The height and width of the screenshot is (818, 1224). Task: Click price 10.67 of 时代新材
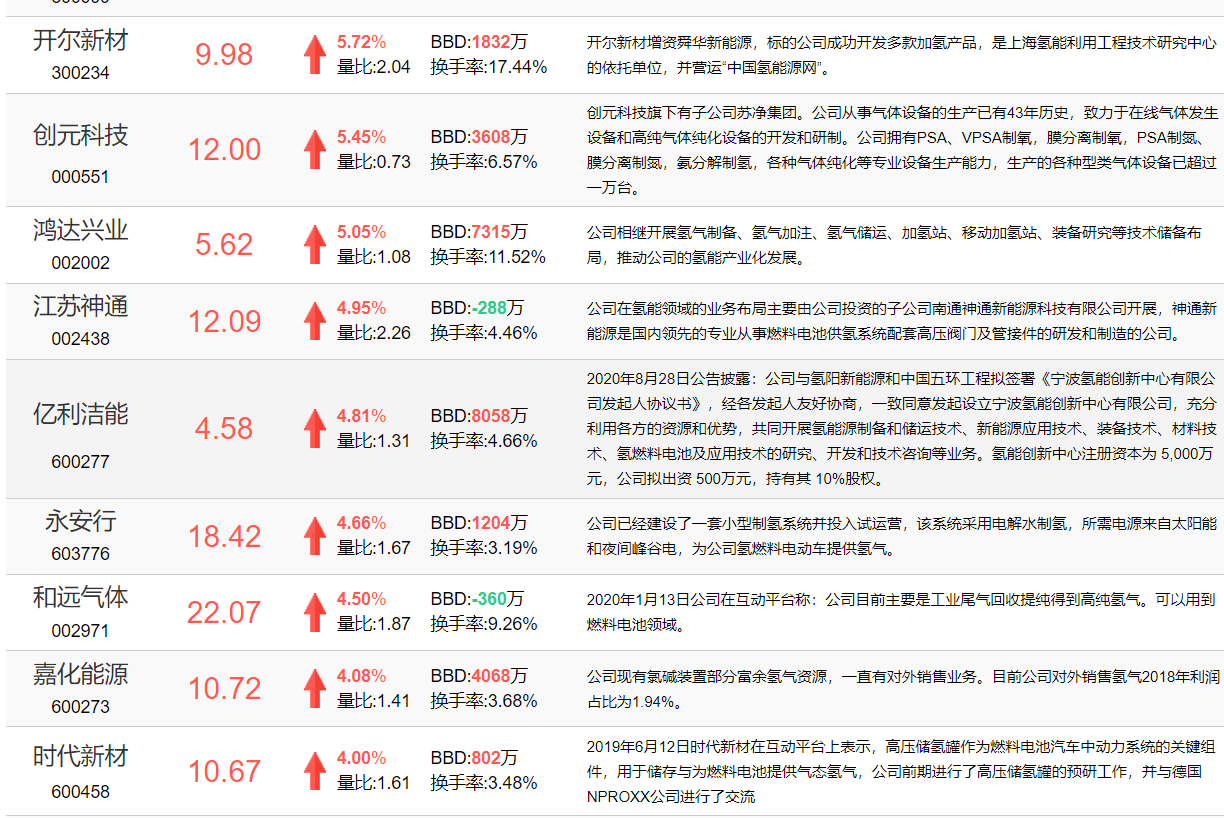(x=224, y=771)
